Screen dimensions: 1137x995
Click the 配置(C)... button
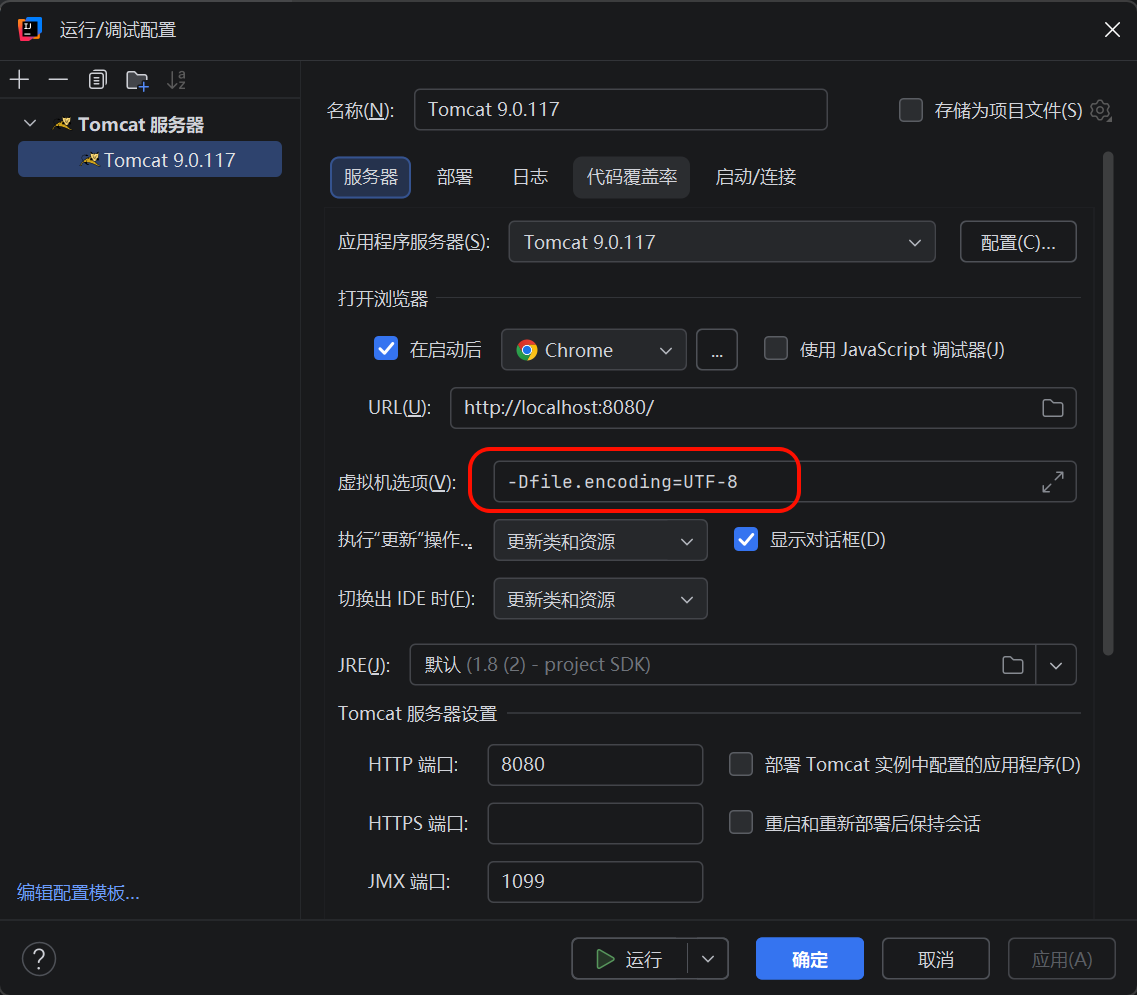tap(1018, 242)
